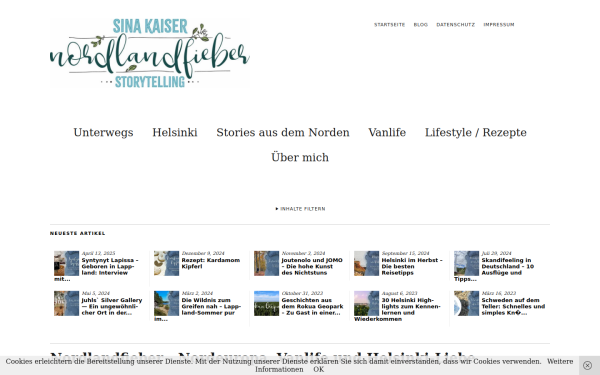Screen dimensions: 600x375
Task: Open the Vanlife category
Action: [x=387, y=132]
